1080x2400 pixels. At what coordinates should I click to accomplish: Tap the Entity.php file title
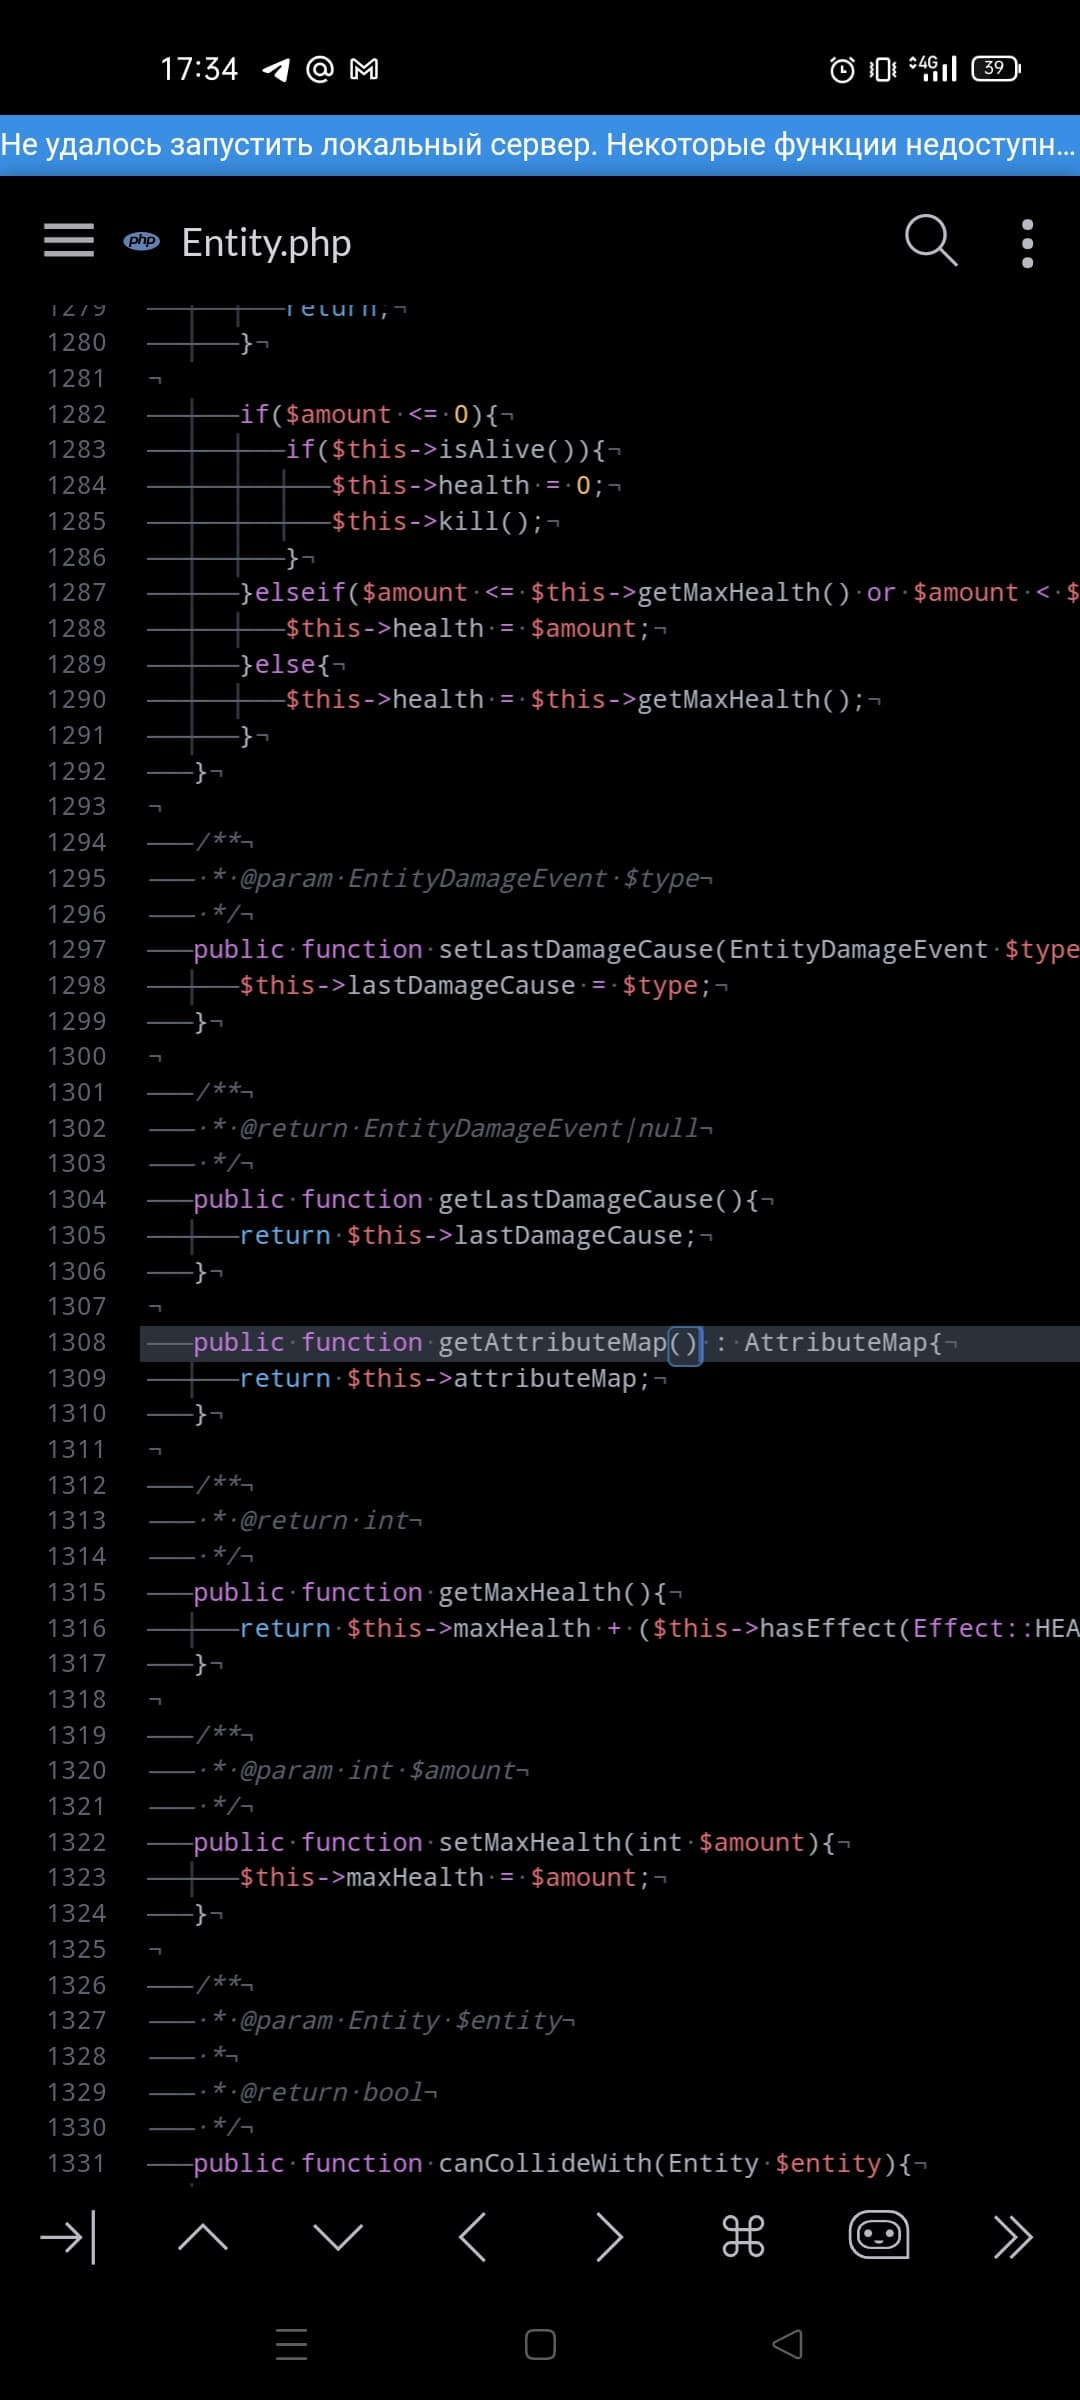266,243
